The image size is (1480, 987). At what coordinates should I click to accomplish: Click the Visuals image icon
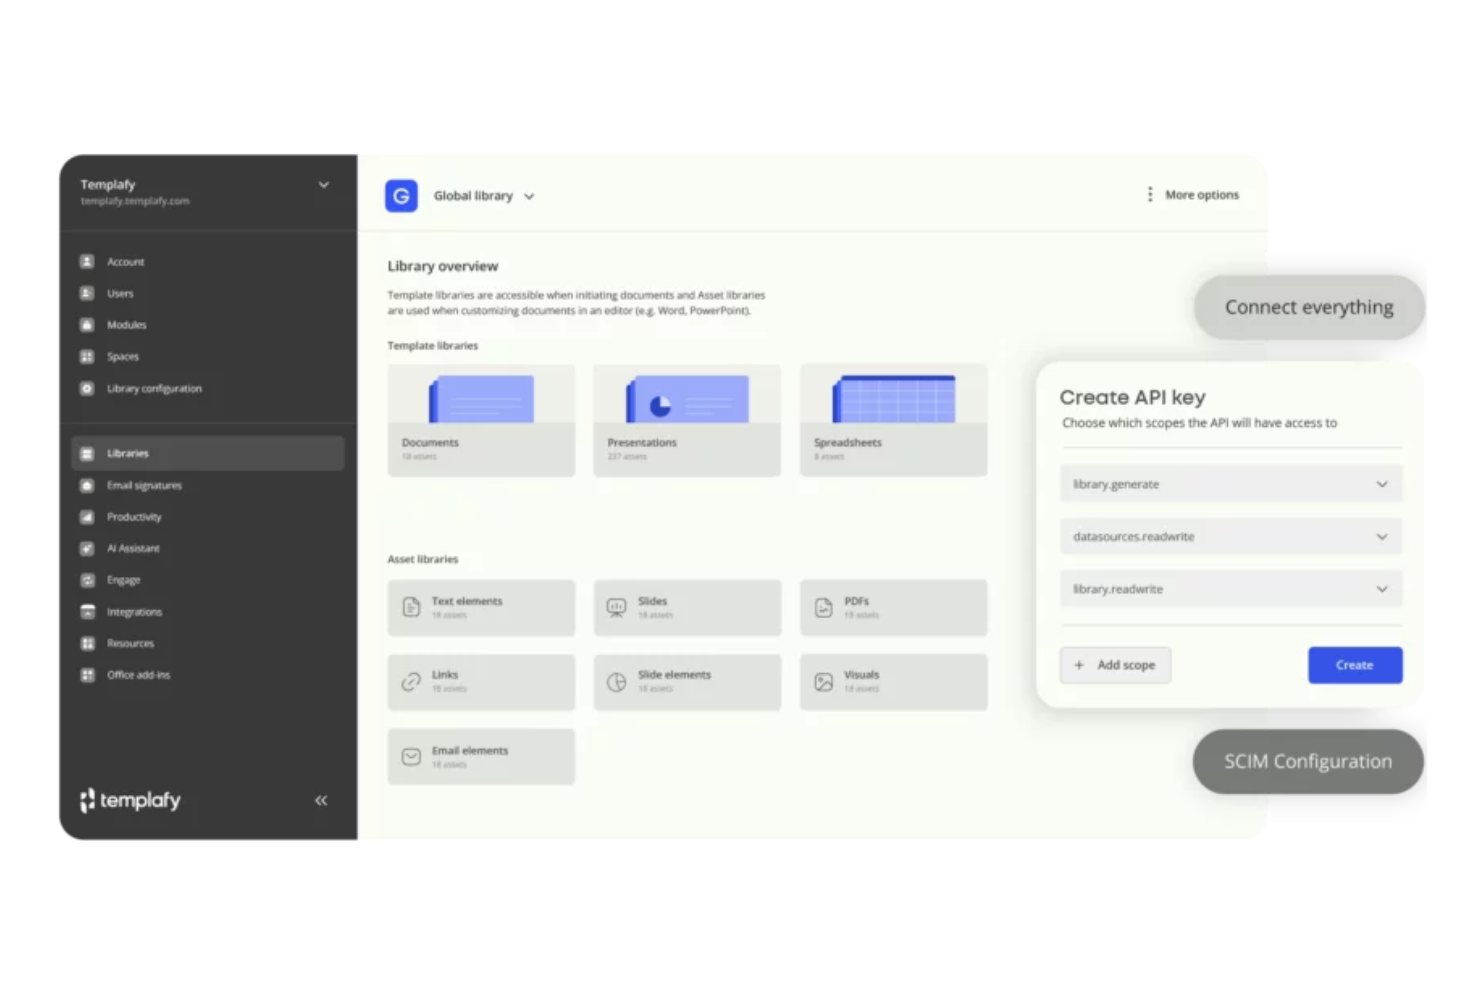823,682
